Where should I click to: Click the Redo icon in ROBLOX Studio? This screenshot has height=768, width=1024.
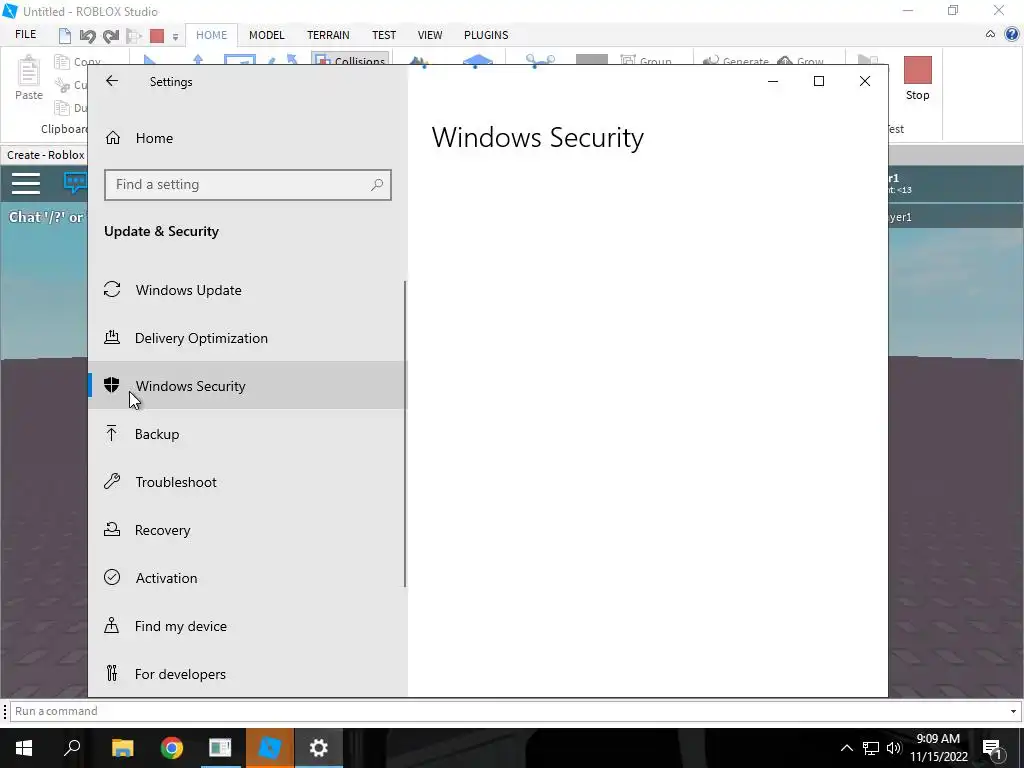pos(111,36)
